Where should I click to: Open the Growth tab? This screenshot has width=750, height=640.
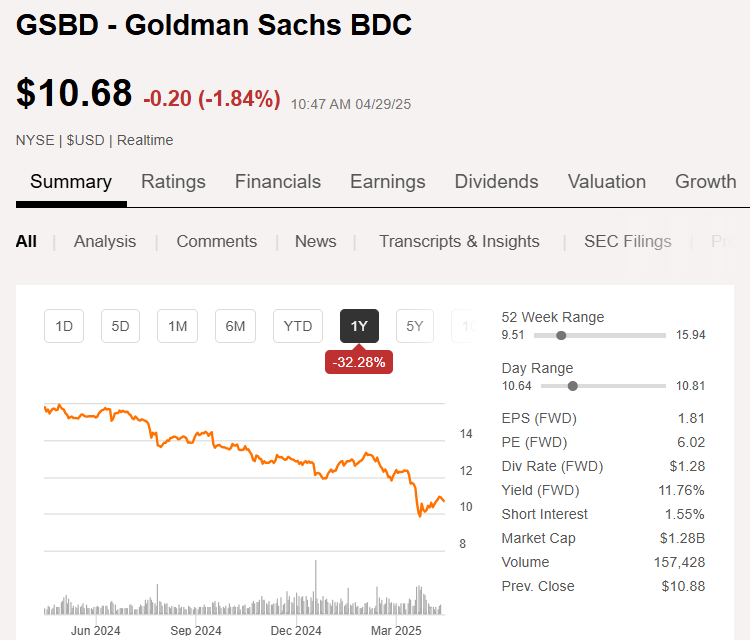(x=706, y=182)
